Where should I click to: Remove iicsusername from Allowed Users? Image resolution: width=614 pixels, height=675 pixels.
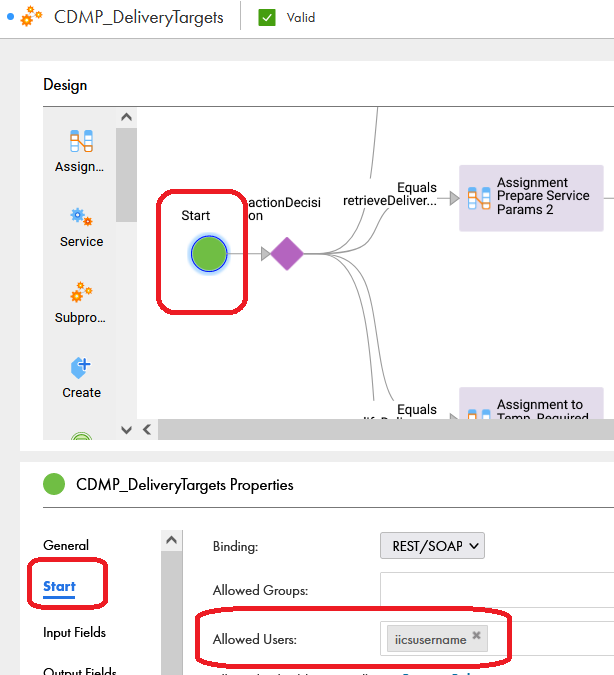(x=476, y=635)
